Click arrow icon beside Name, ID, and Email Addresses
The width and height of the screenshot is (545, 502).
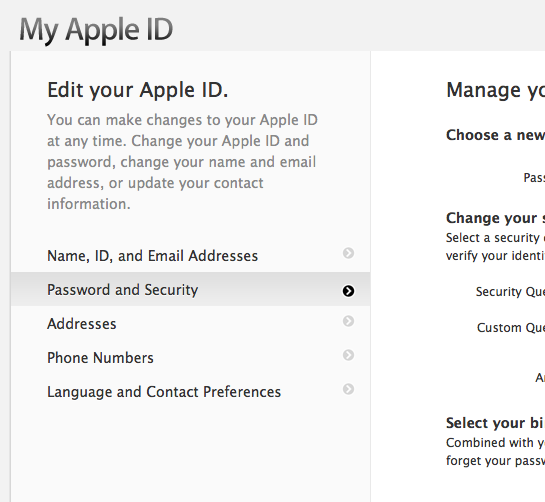(348, 253)
